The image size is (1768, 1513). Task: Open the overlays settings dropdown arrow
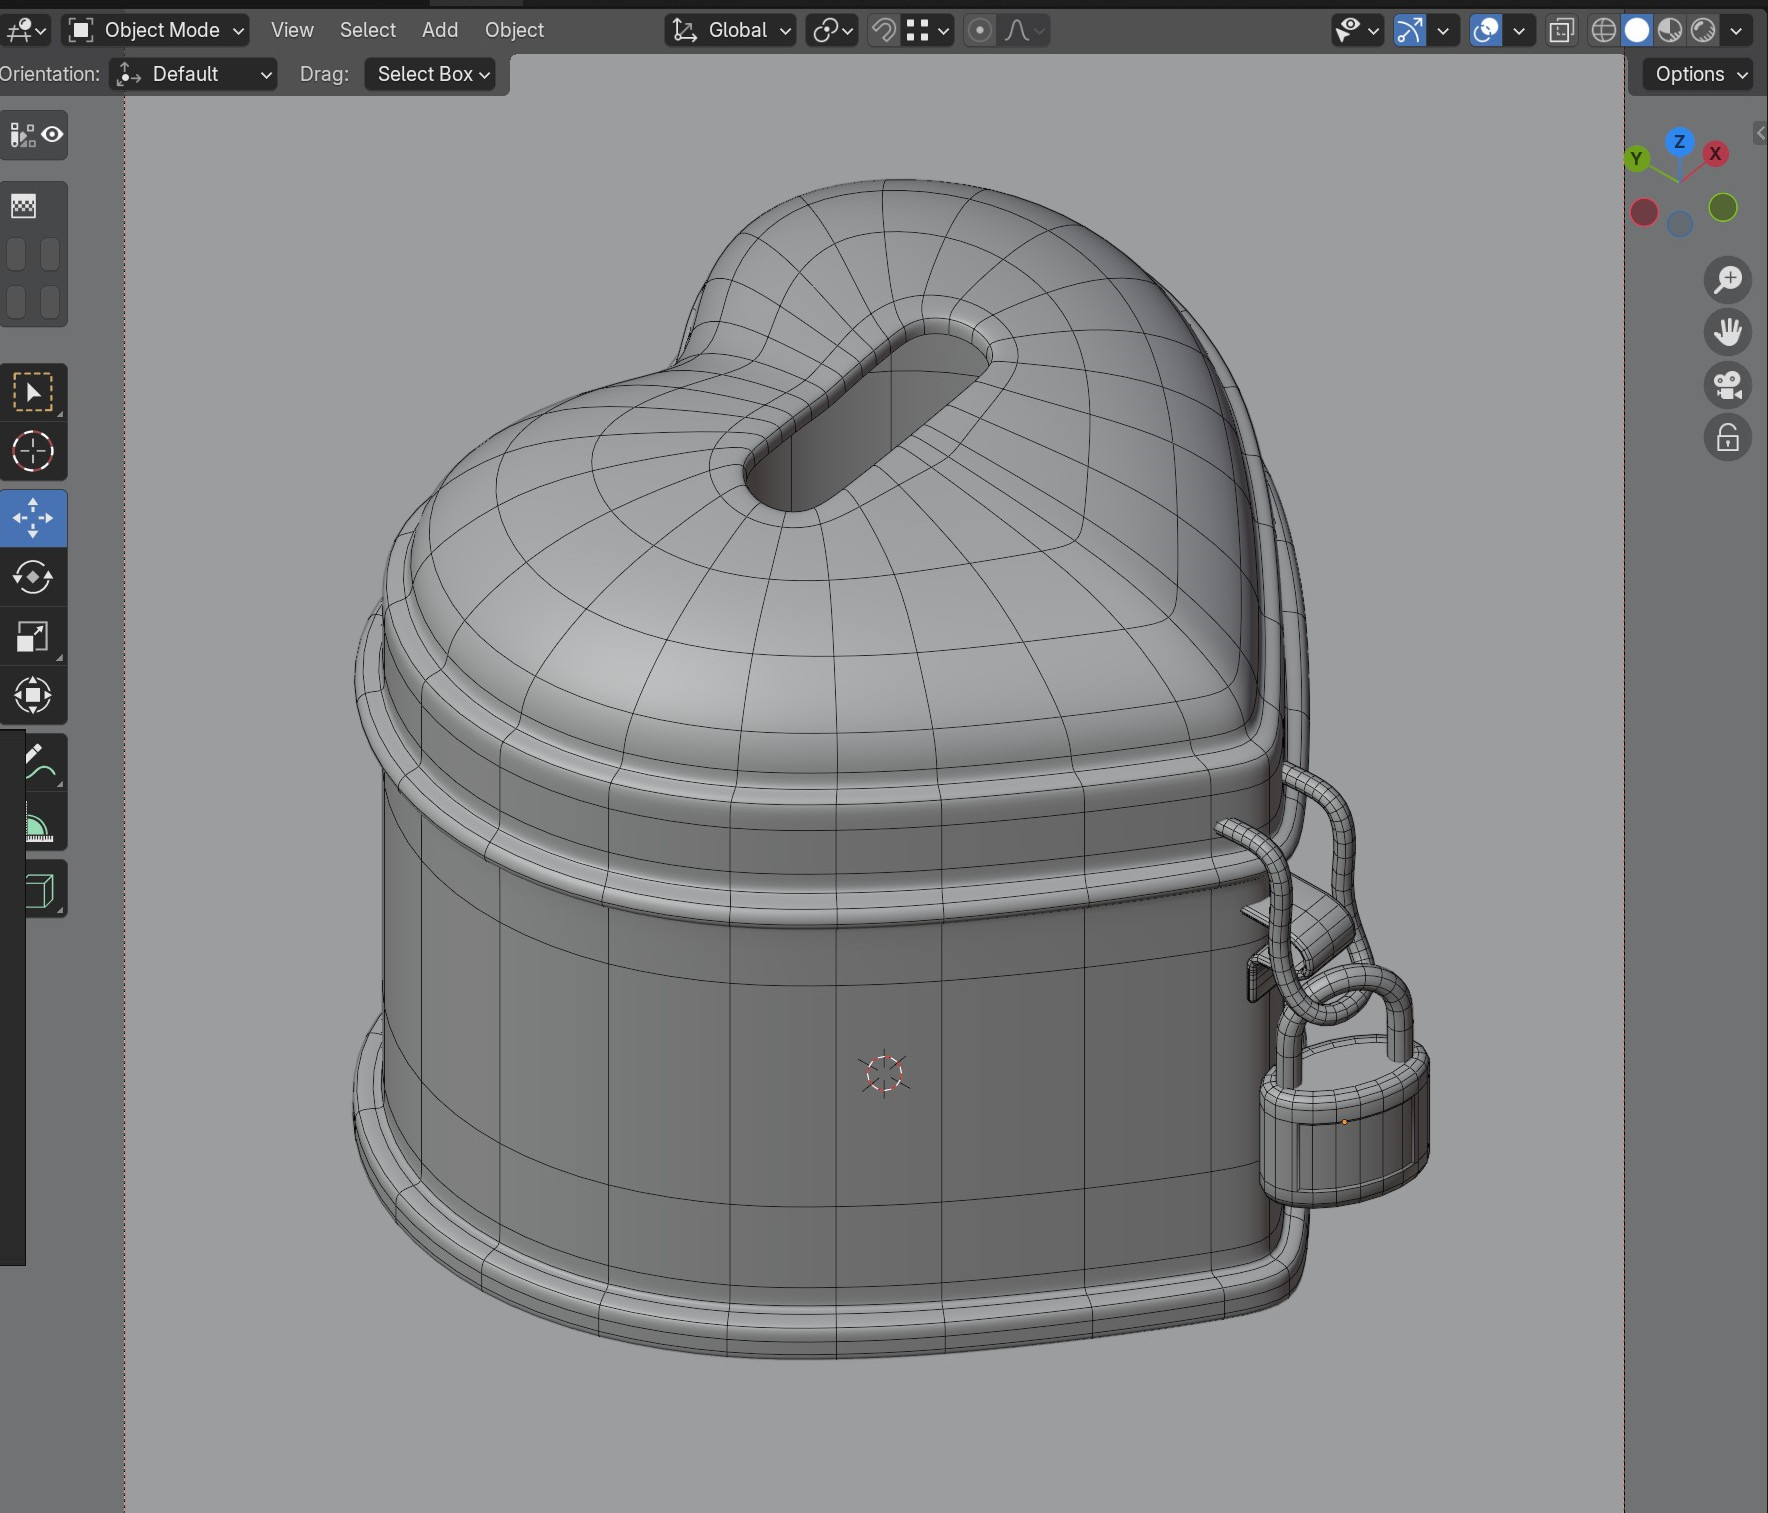pyautogui.click(x=1520, y=30)
